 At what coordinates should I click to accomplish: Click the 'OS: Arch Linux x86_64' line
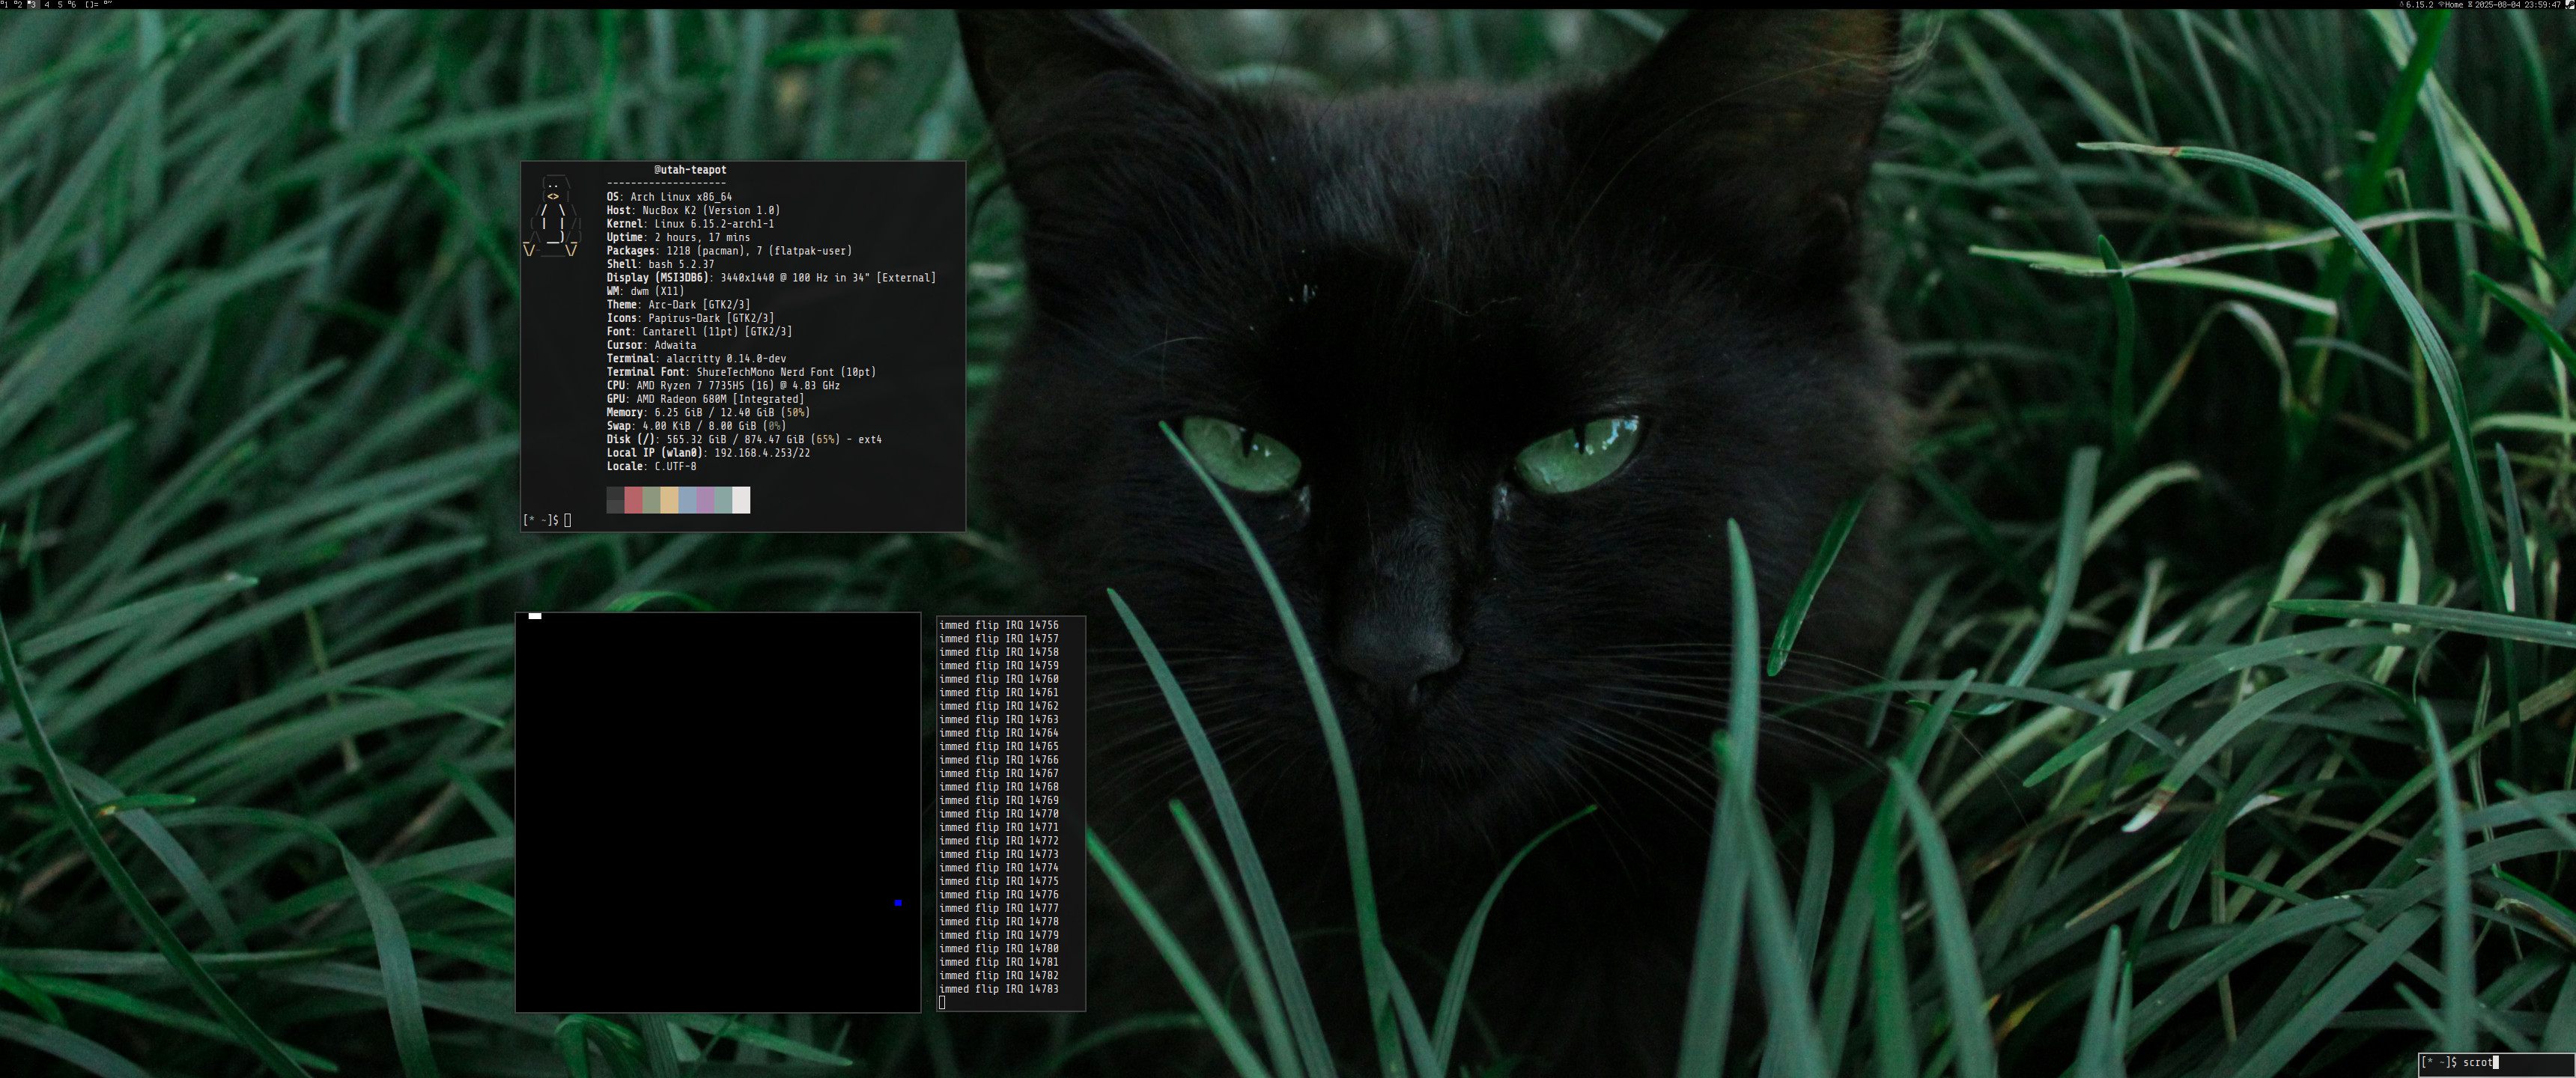point(669,197)
